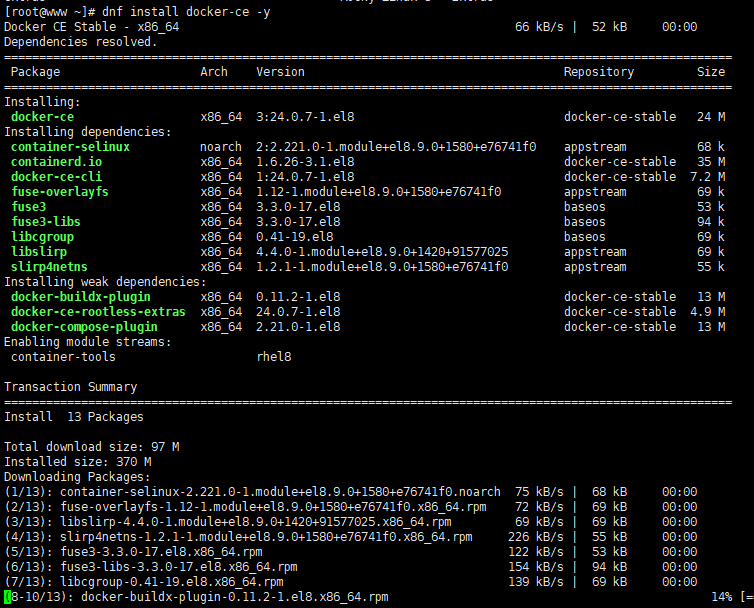
Task: Select the 'docker-compose-plugin' package name
Action: pos(84,327)
